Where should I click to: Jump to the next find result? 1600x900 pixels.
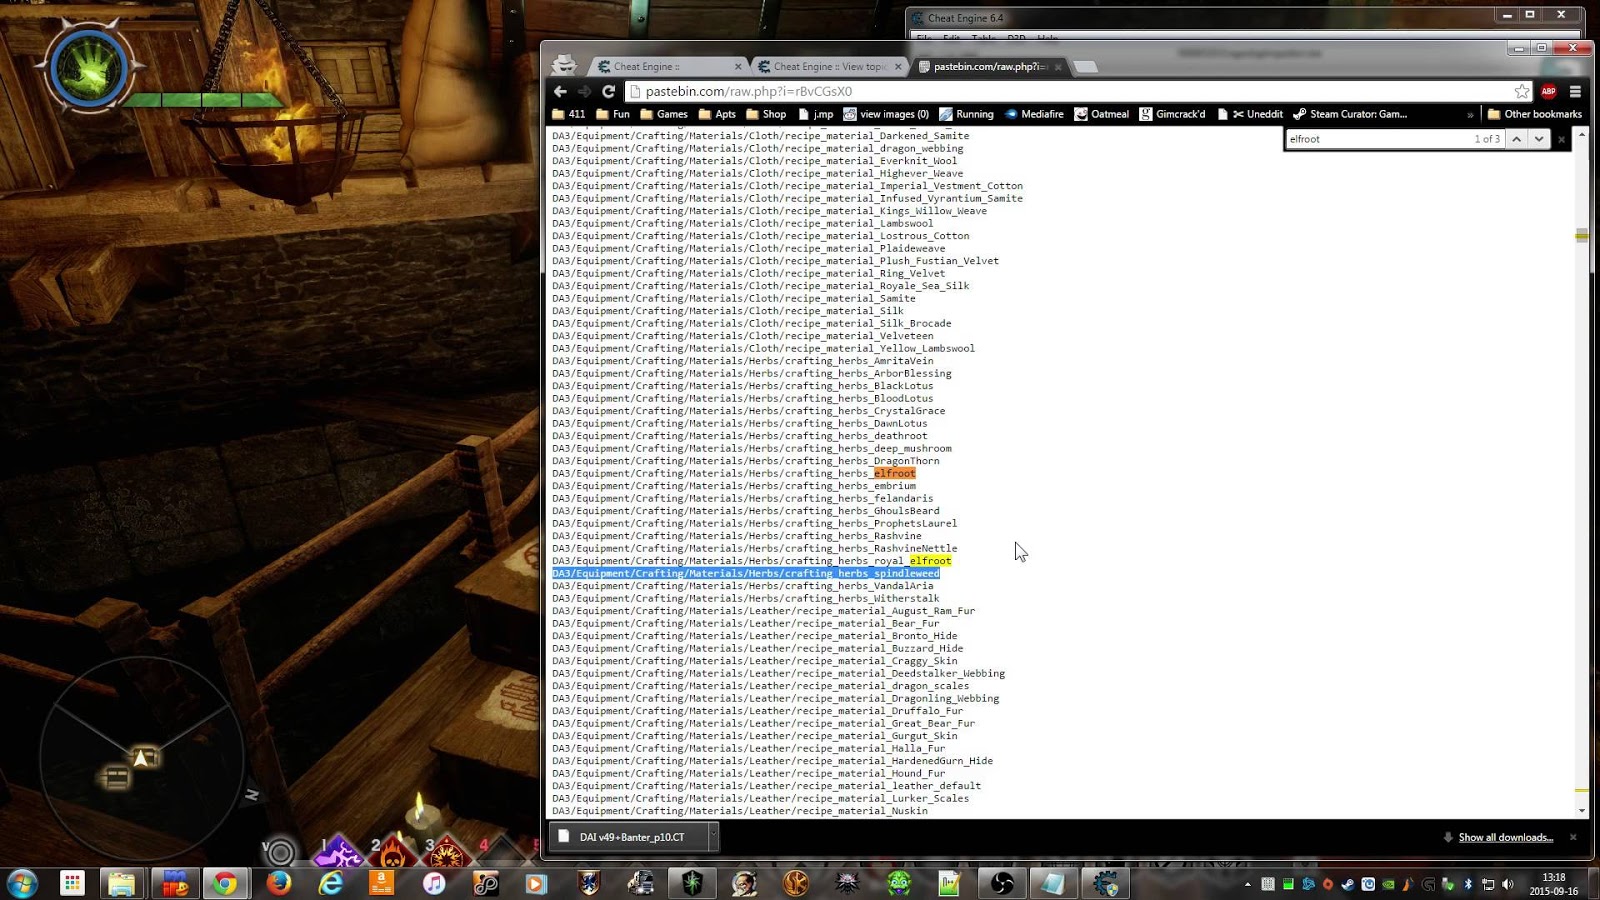1539,139
